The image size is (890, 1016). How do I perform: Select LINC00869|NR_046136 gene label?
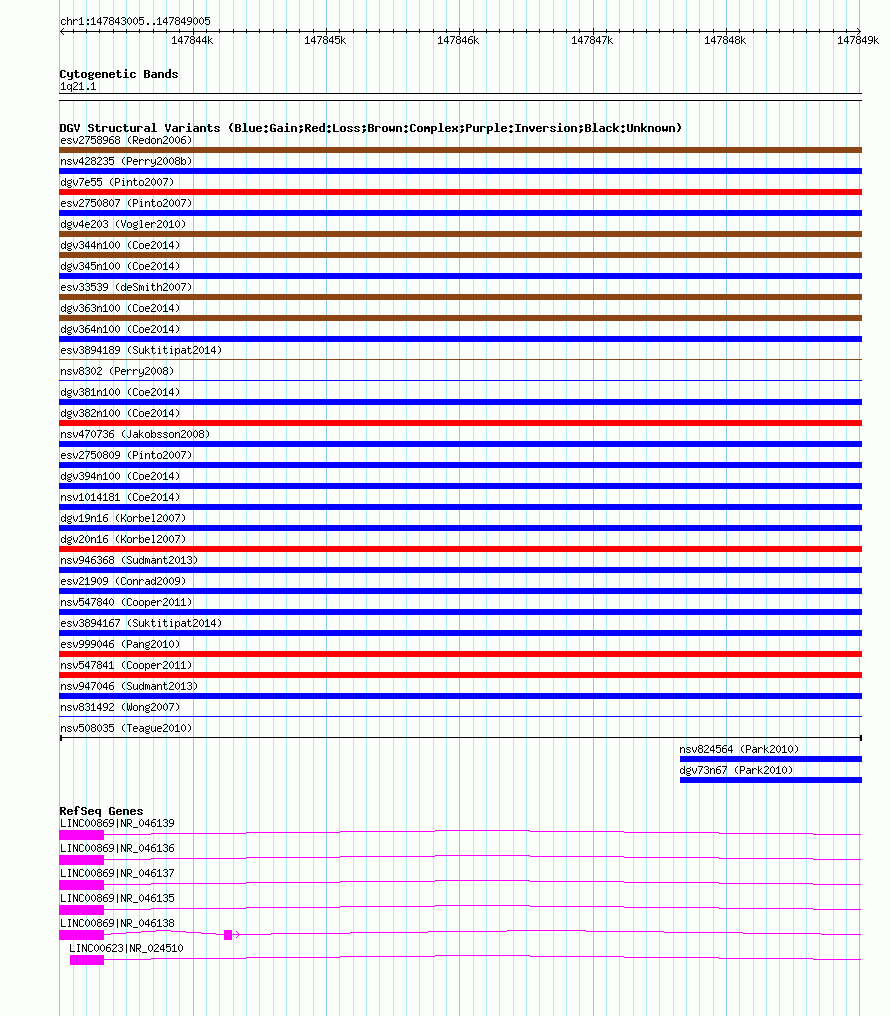[x=117, y=848]
